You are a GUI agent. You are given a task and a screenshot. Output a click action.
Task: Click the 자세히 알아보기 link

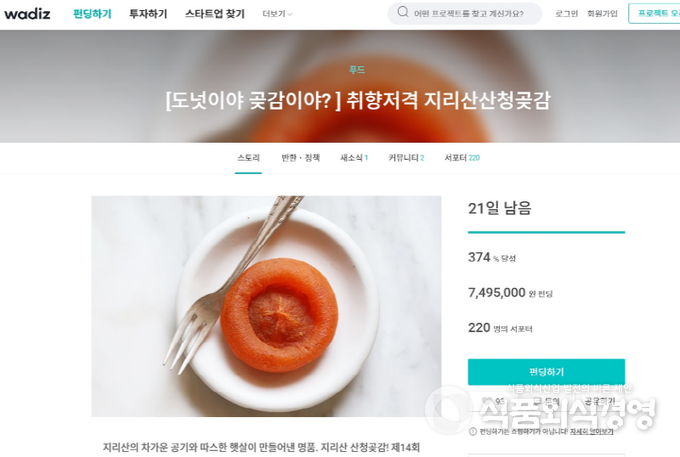592,432
